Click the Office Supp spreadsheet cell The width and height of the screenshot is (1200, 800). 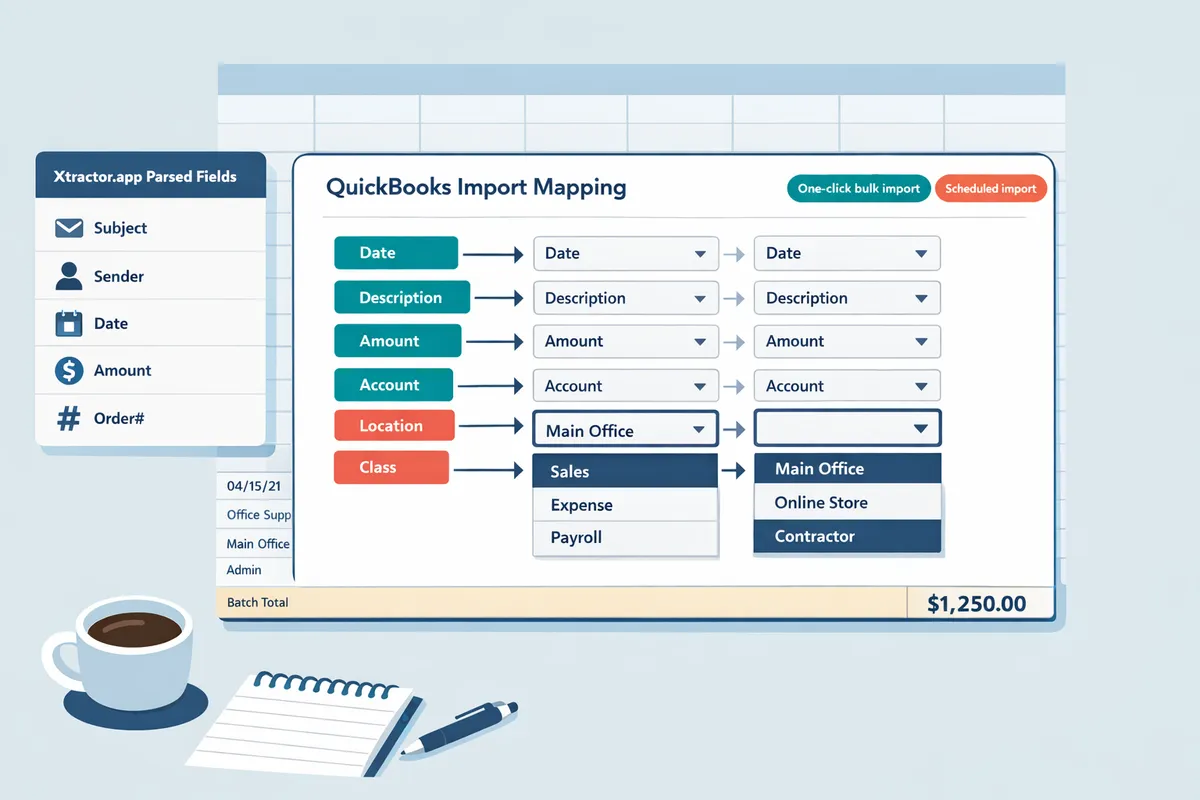[256, 515]
